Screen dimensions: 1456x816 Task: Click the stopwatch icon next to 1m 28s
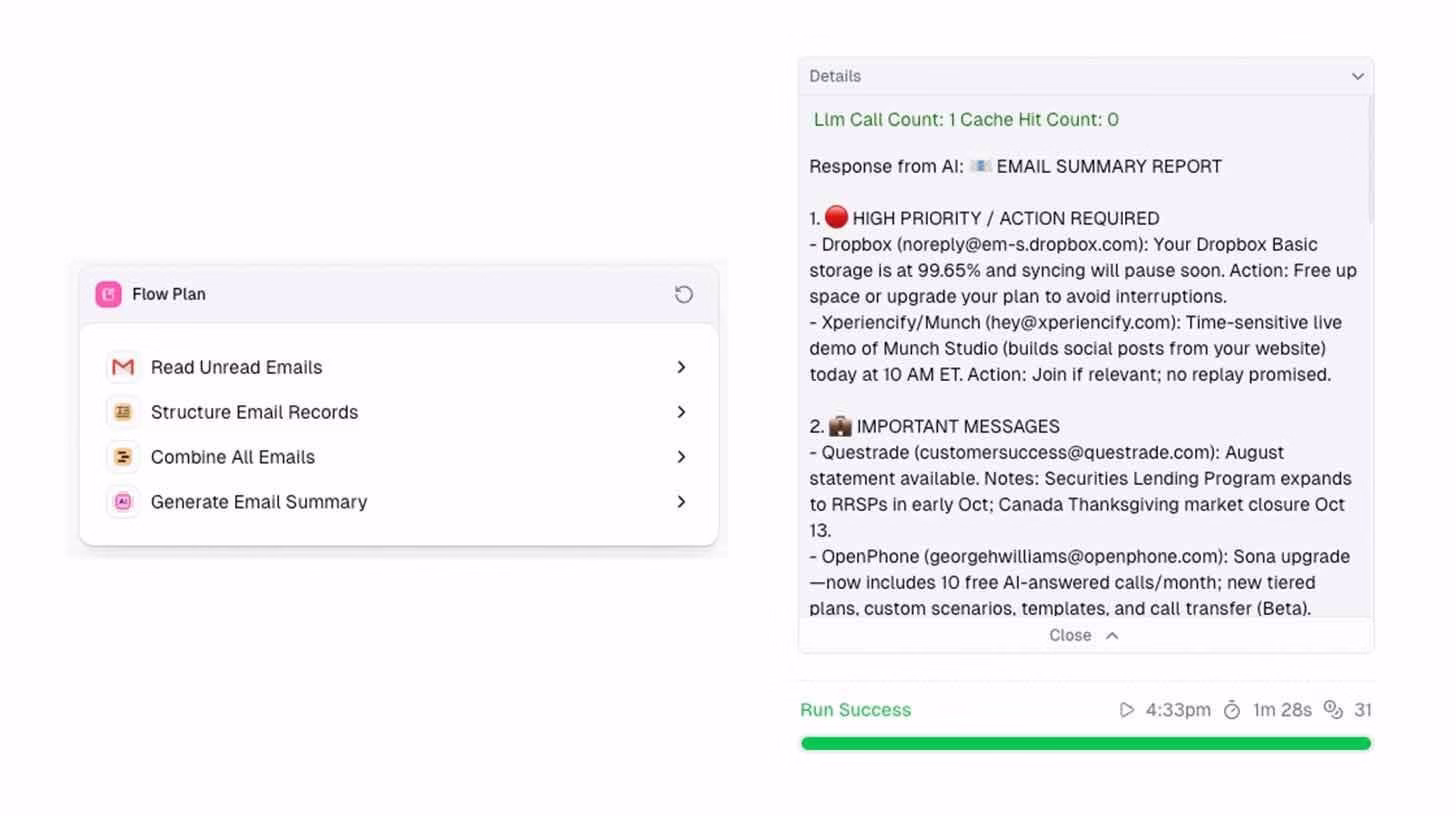tap(1232, 710)
